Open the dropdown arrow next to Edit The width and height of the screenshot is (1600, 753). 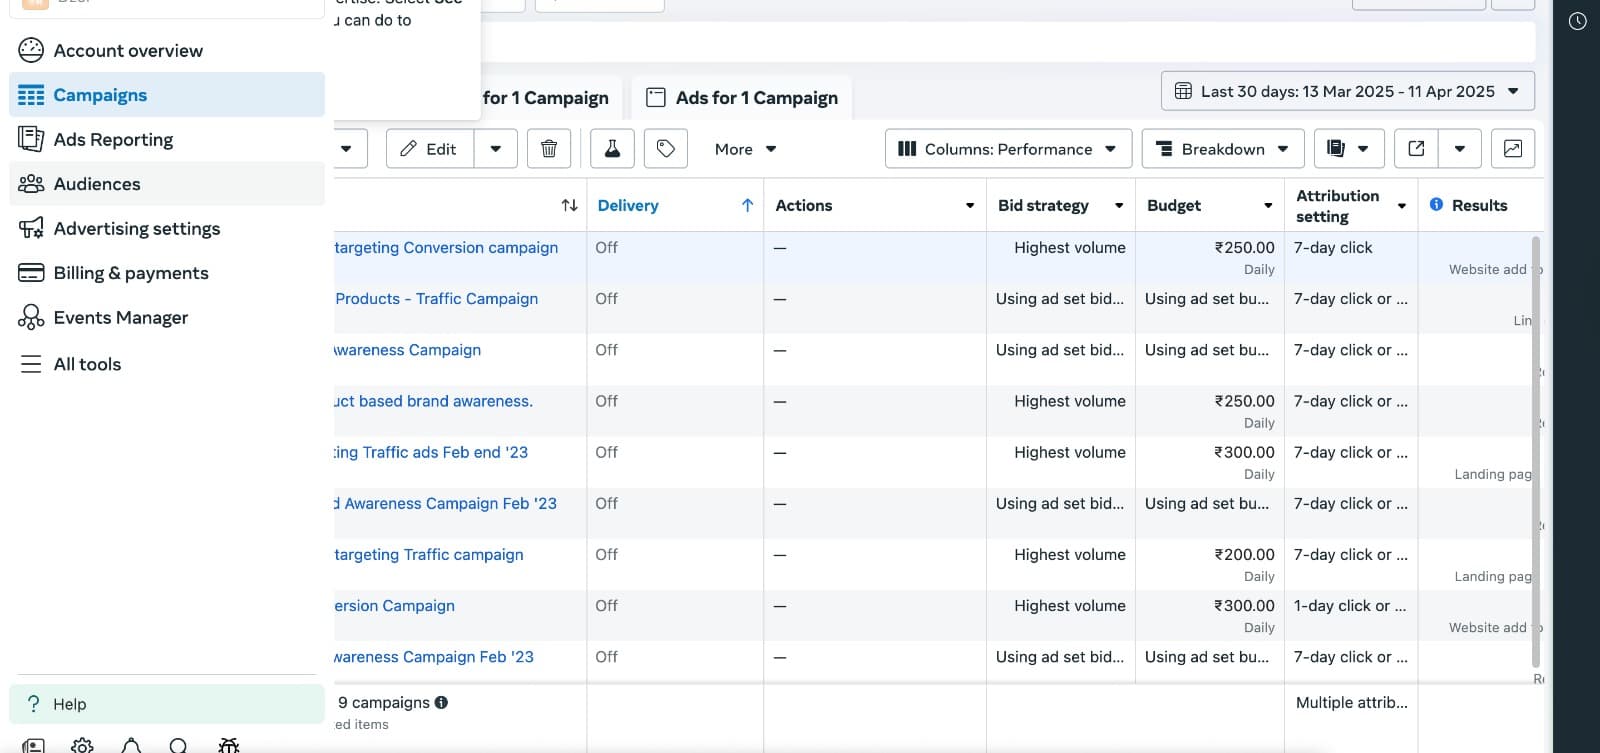coord(496,149)
